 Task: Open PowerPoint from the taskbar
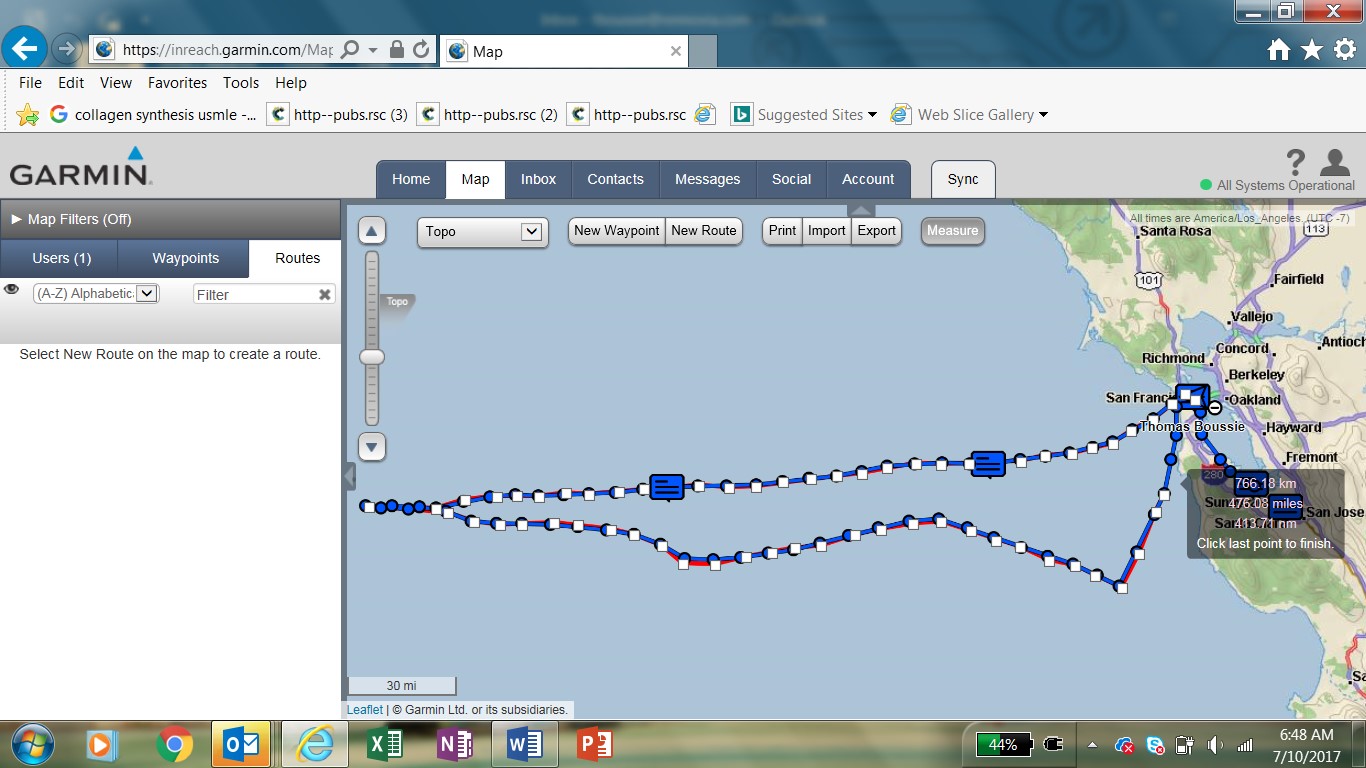(595, 744)
